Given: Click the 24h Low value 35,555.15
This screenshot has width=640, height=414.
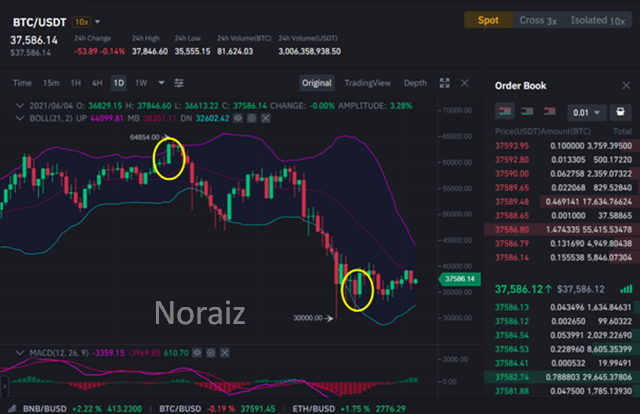Looking at the screenshot, I should pyautogui.click(x=192, y=51).
